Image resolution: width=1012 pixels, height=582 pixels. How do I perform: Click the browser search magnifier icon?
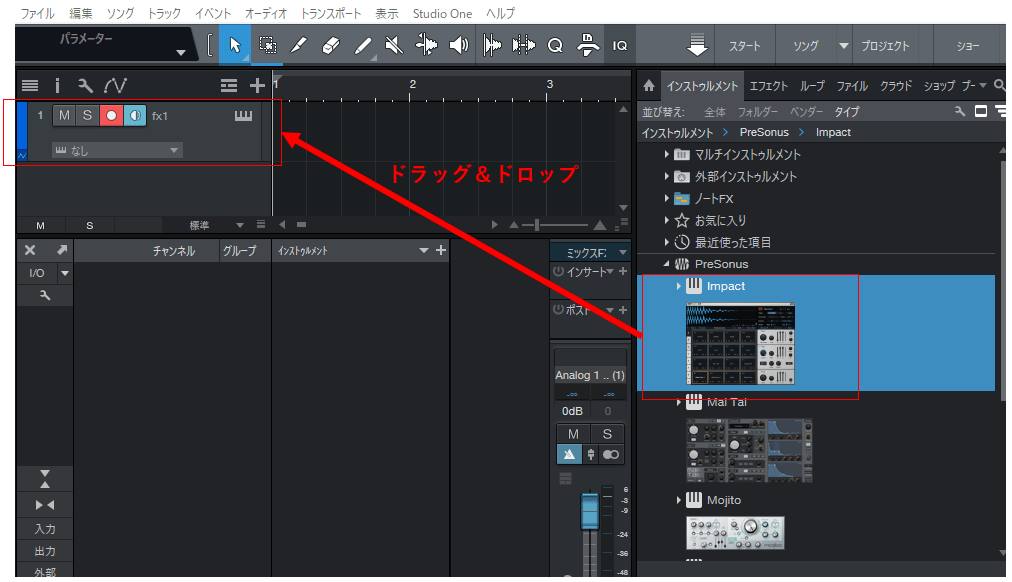(999, 85)
